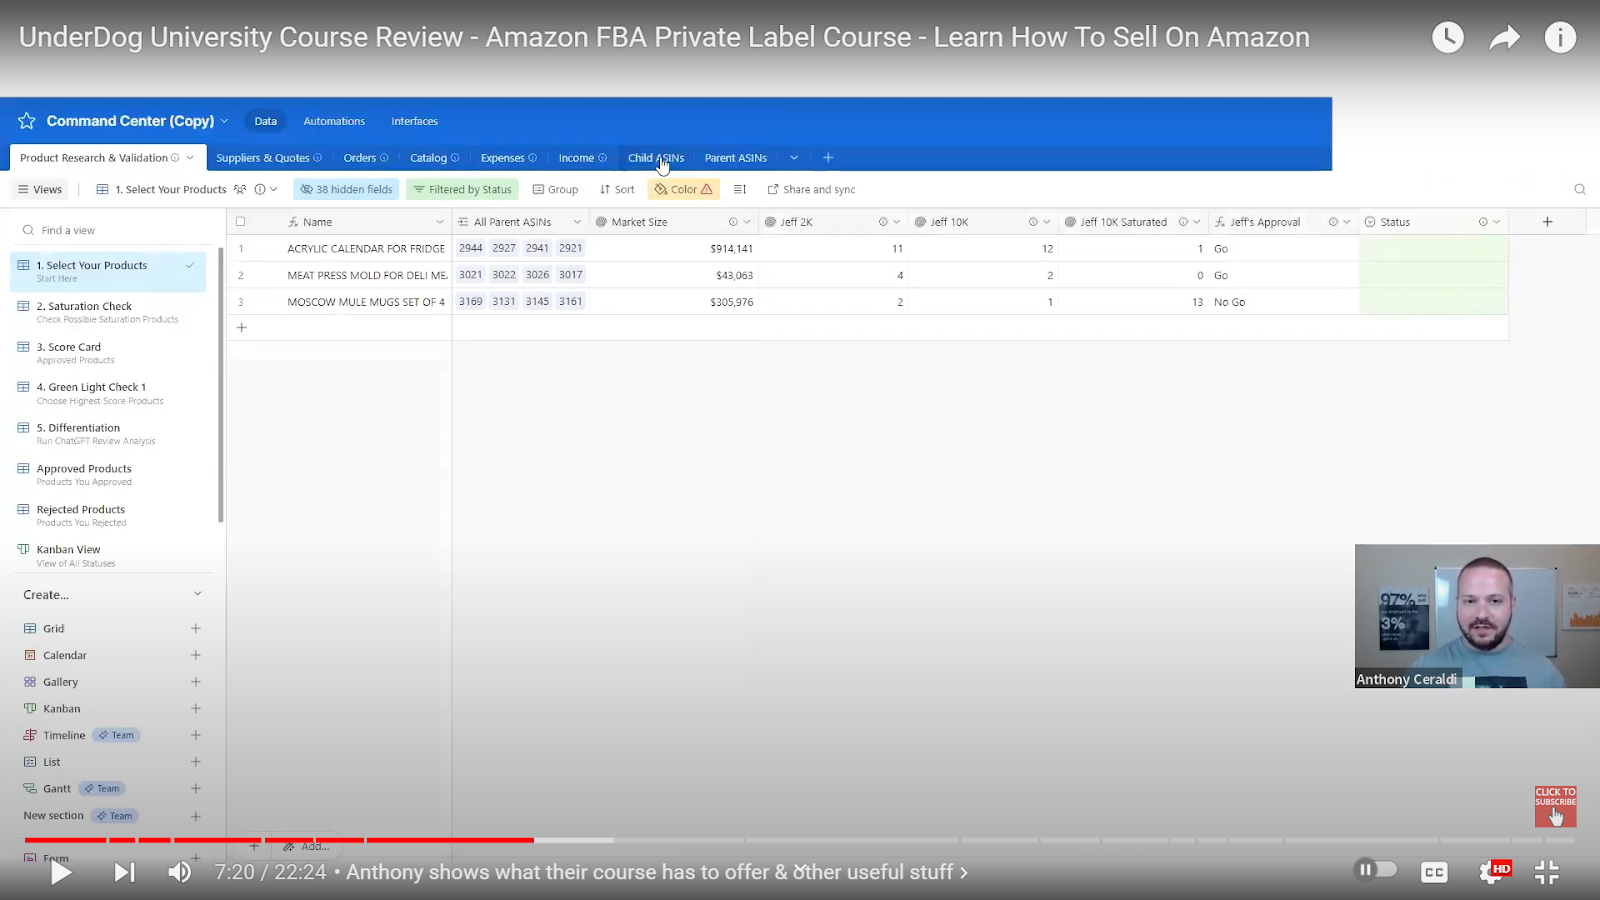Open the row height icon
Screen dimensions: 1600x900
(x=740, y=189)
